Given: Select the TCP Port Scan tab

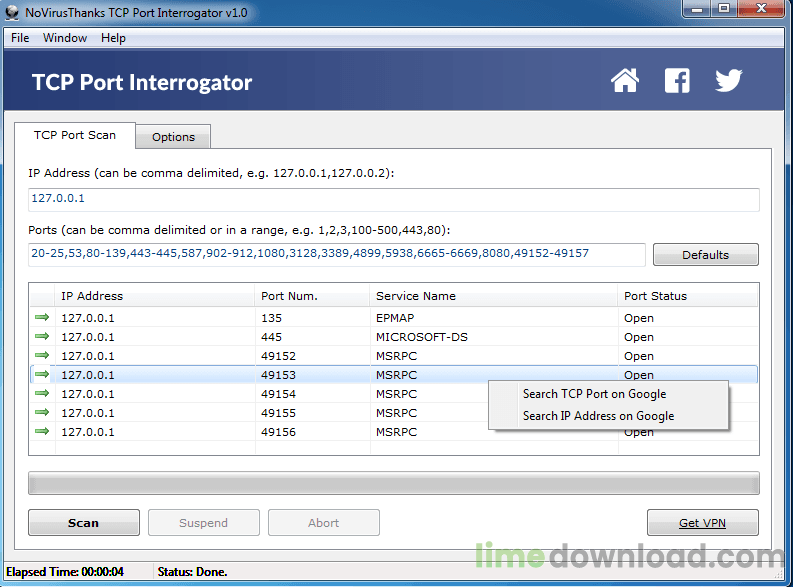Looking at the screenshot, I should point(75,135).
